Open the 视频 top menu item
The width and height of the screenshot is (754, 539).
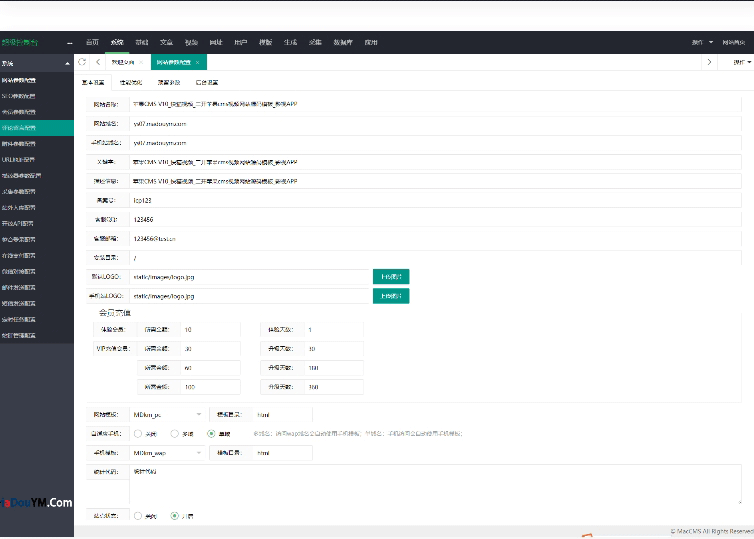click(191, 42)
